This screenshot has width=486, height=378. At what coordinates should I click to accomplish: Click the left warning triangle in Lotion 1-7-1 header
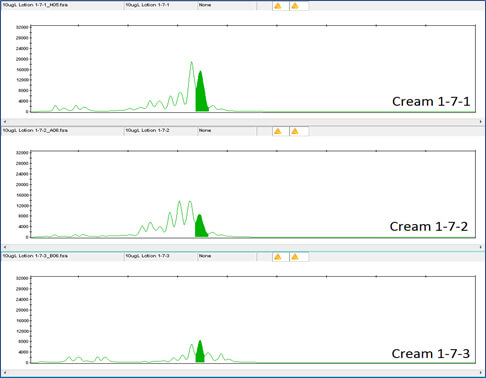278,6
